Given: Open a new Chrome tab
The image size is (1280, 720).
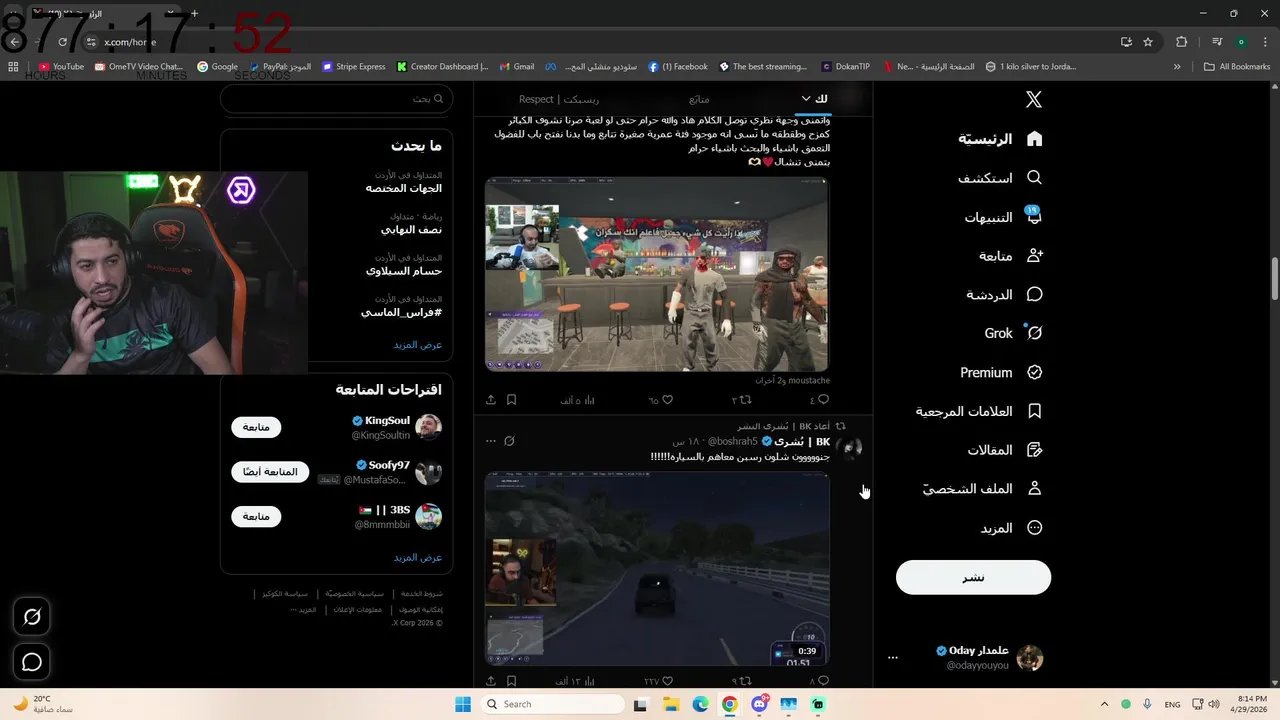Looking at the screenshot, I should [195, 14].
